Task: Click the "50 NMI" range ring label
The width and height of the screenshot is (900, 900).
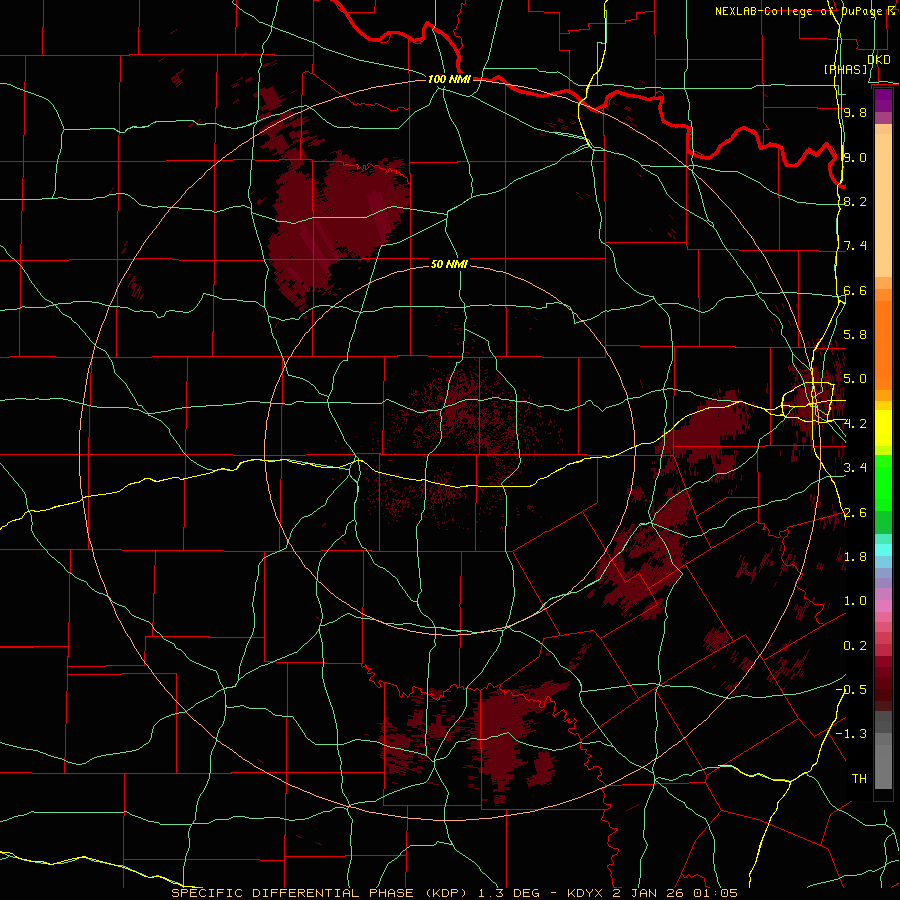Action: coord(449,264)
